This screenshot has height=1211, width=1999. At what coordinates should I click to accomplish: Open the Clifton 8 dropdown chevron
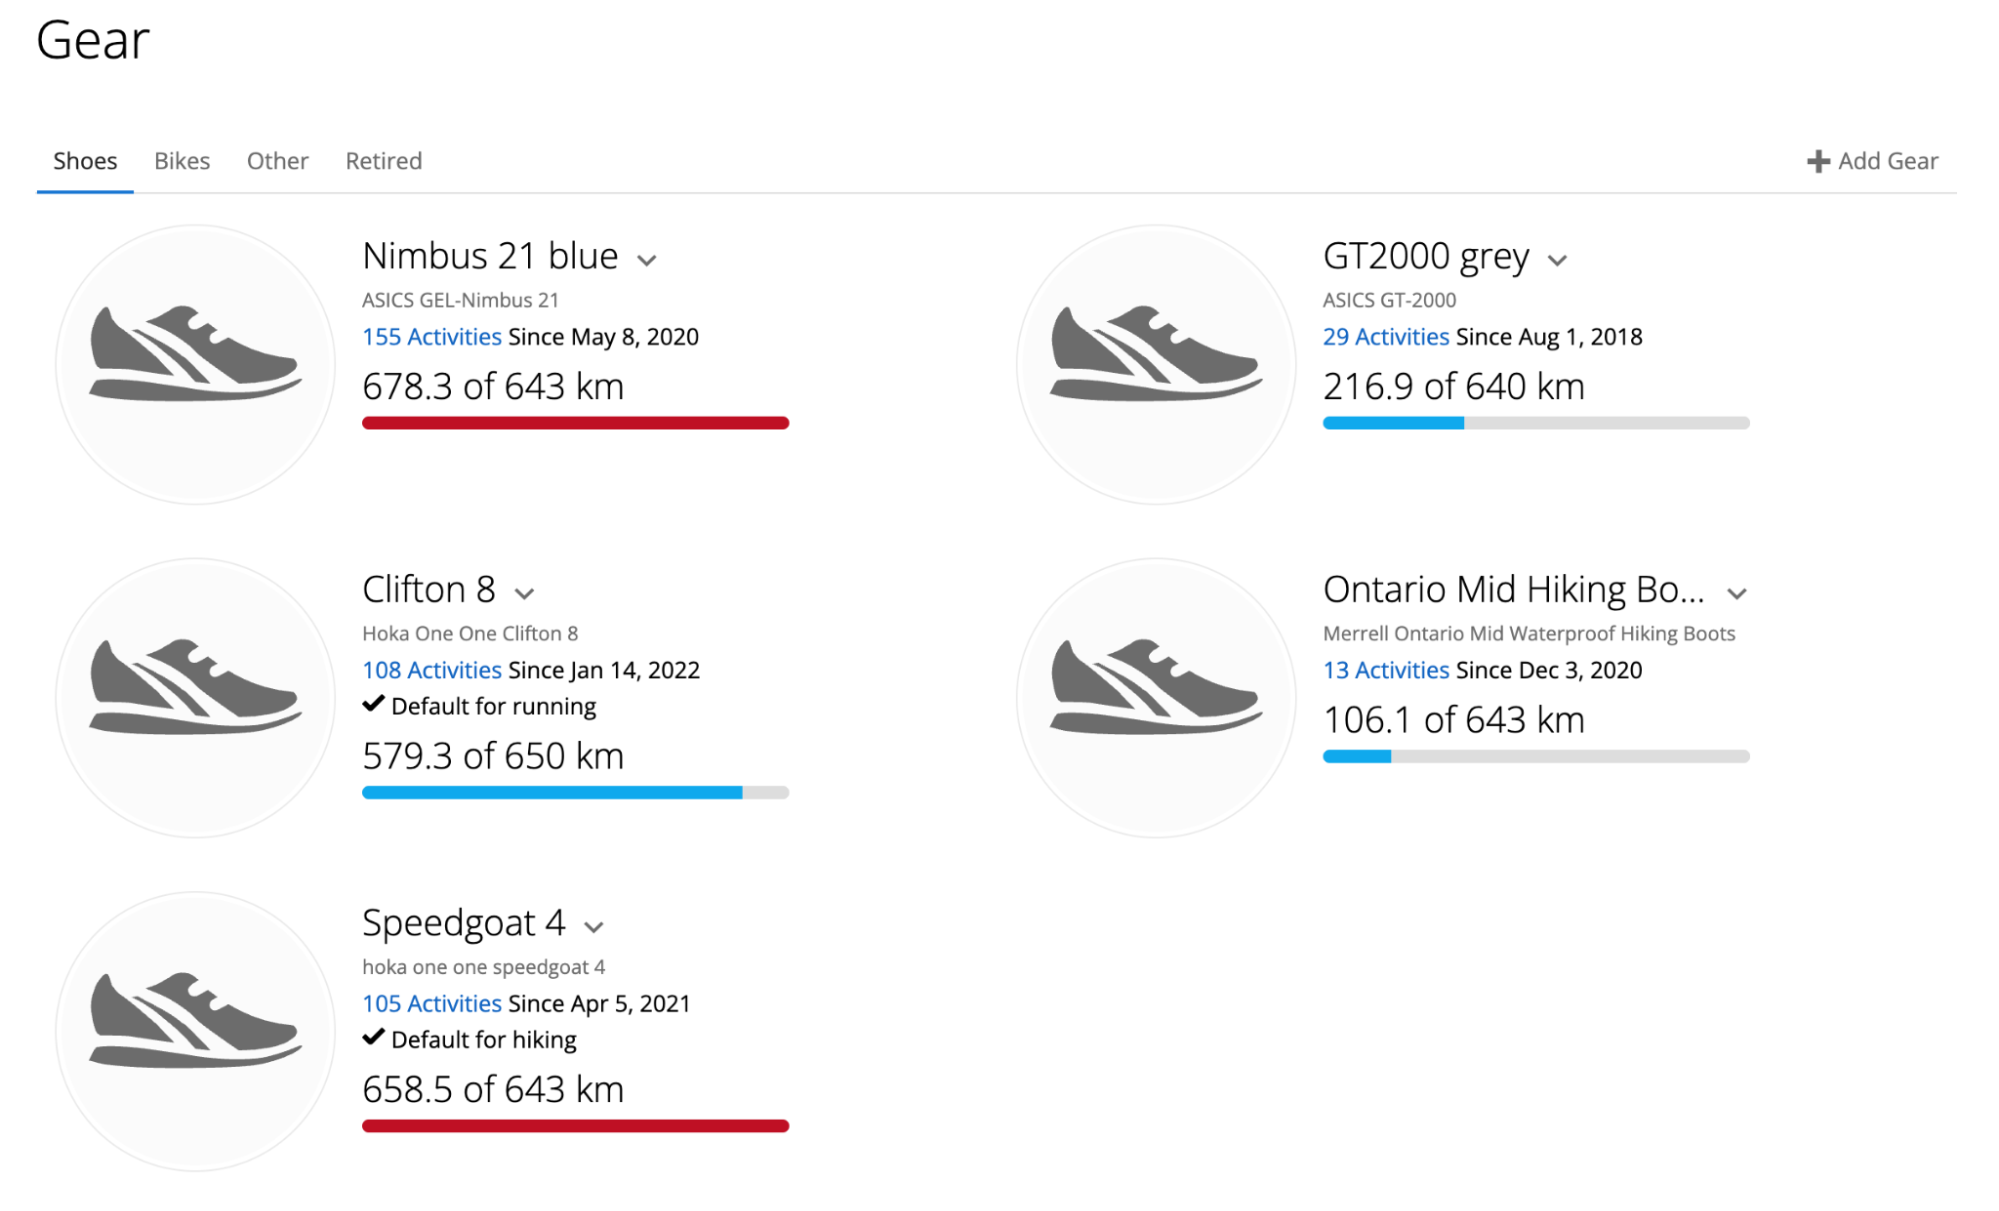(524, 593)
